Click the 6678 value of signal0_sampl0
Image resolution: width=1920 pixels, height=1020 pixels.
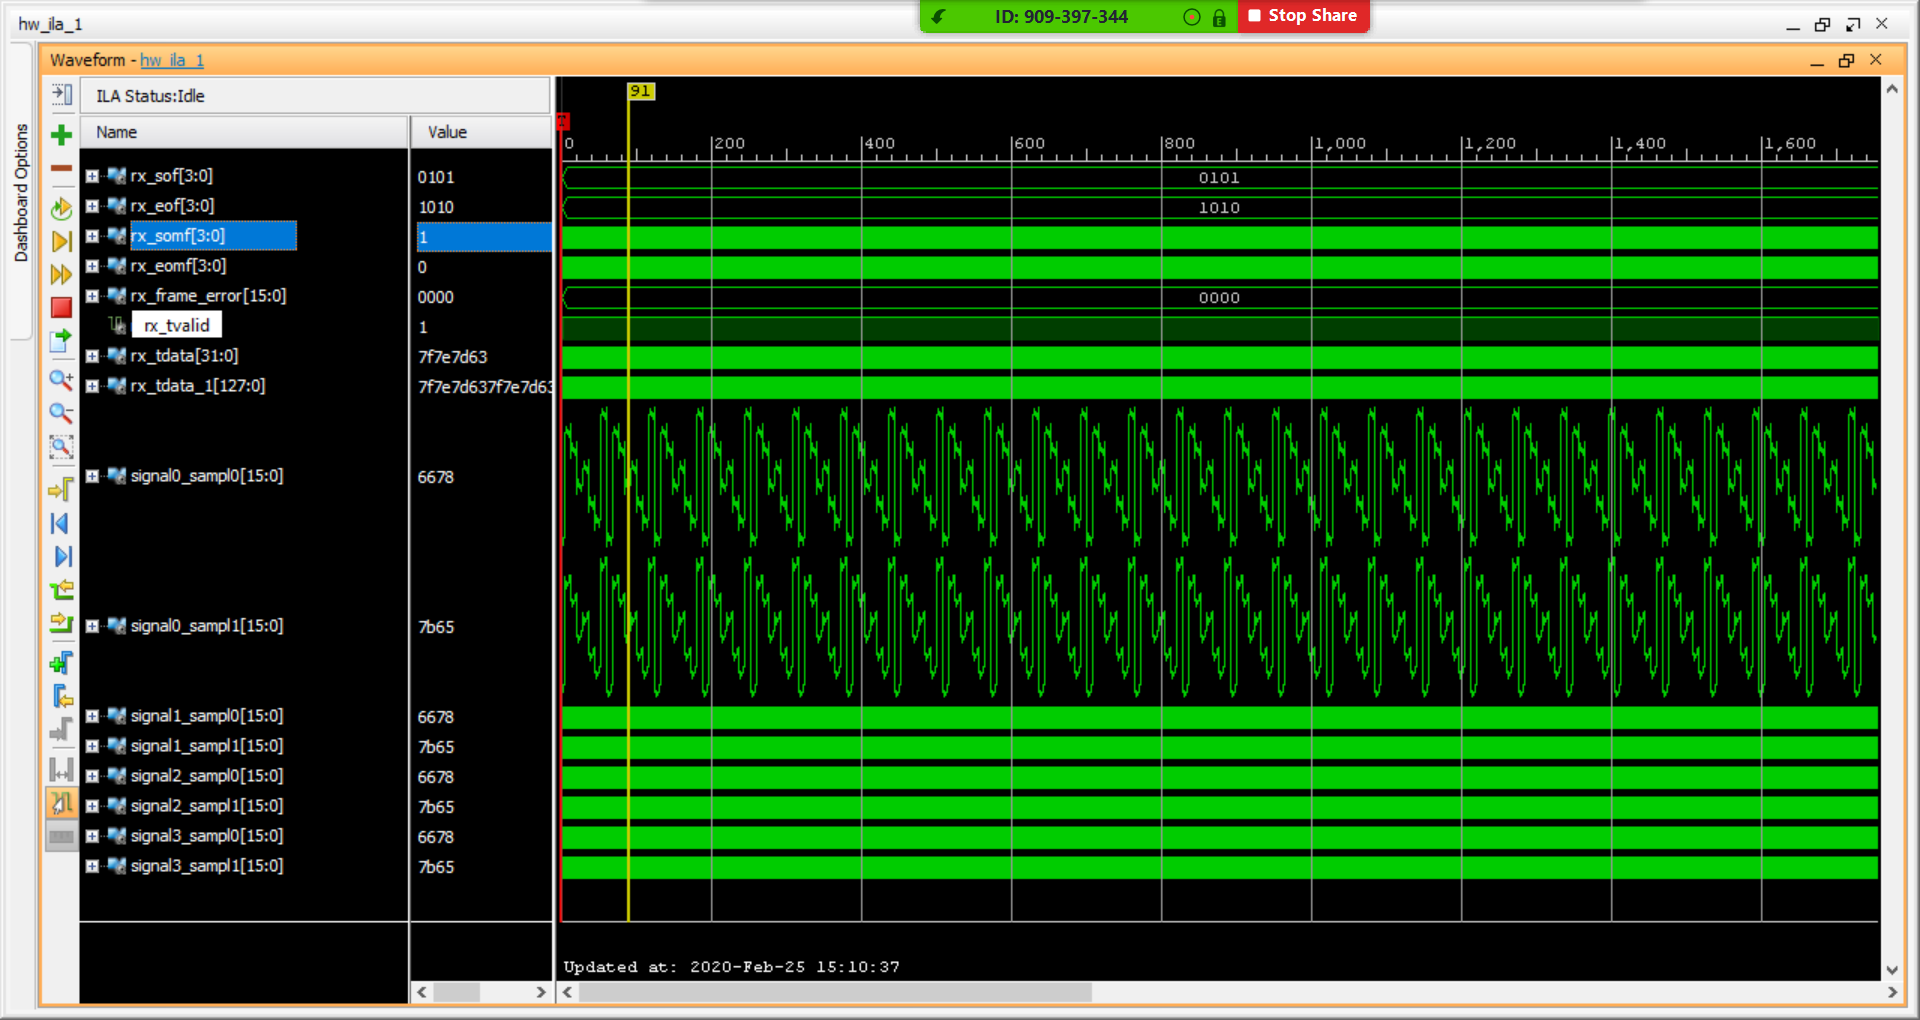(x=436, y=477)
